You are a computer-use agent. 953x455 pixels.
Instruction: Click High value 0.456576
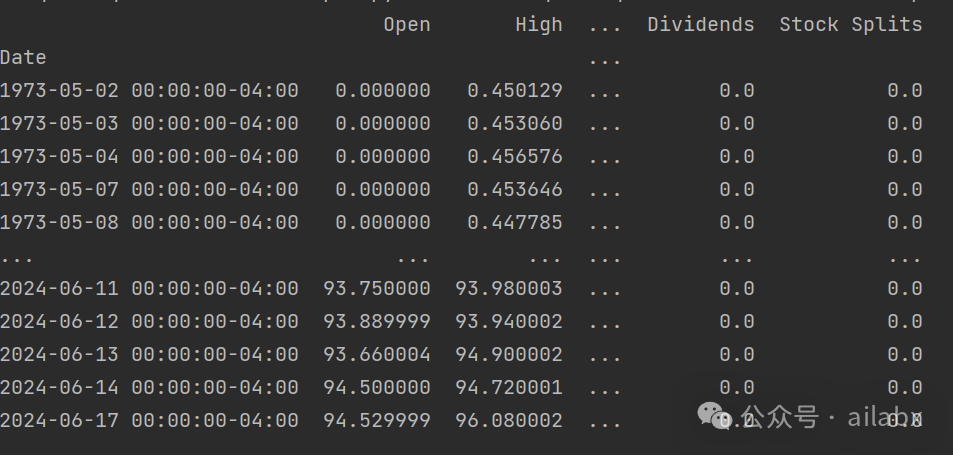coord(515,156)
